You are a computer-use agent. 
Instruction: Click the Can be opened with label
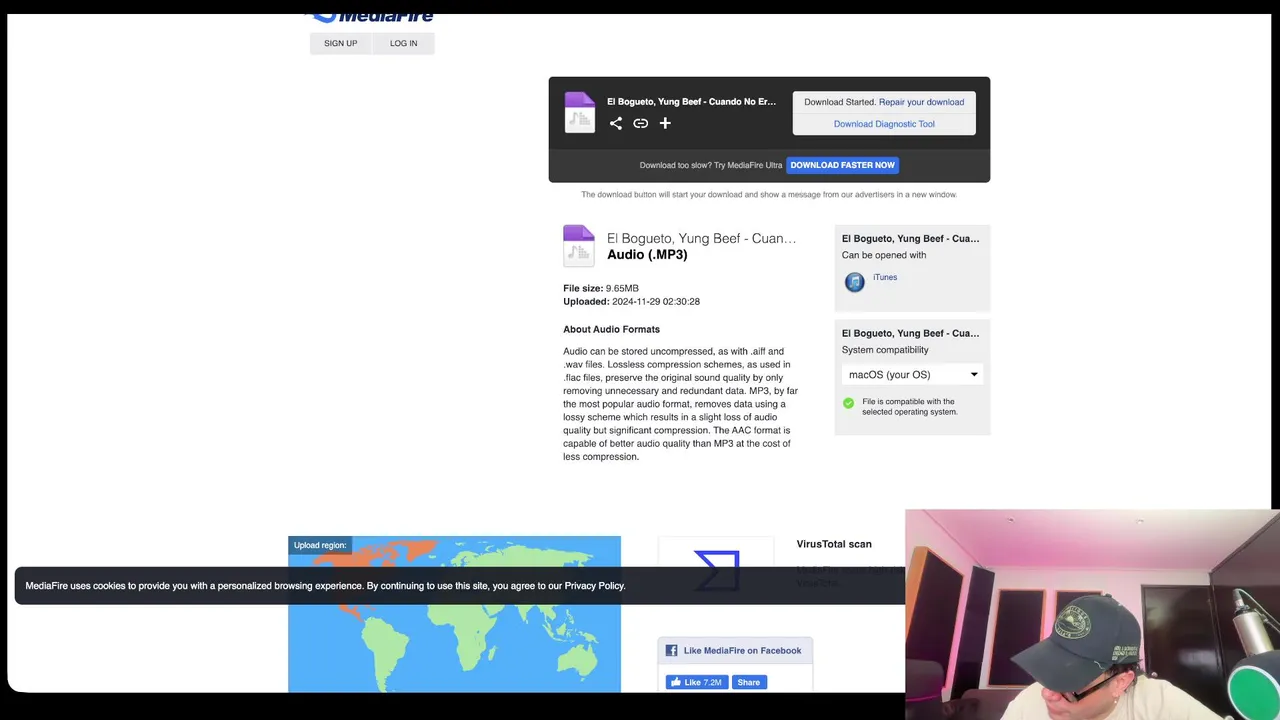pos(884,255)
